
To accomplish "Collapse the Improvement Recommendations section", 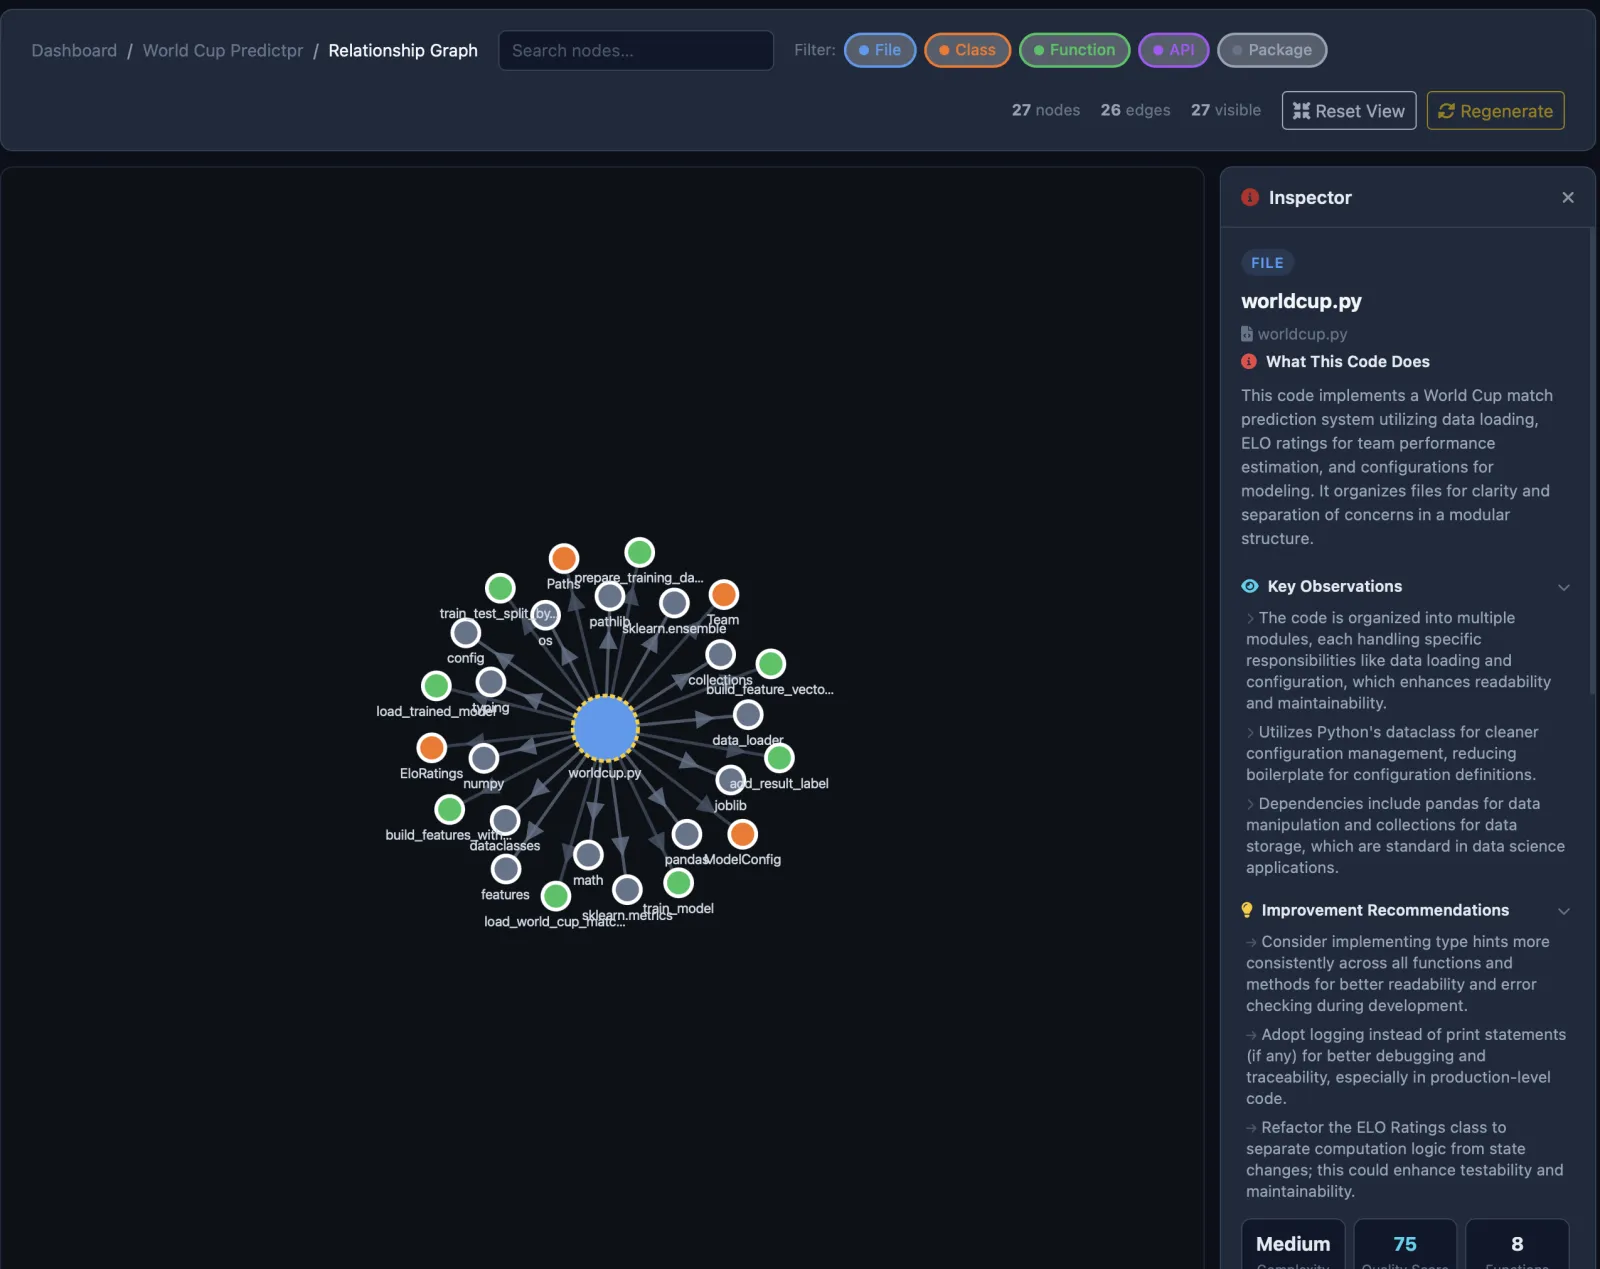I will coord(1564,911).
